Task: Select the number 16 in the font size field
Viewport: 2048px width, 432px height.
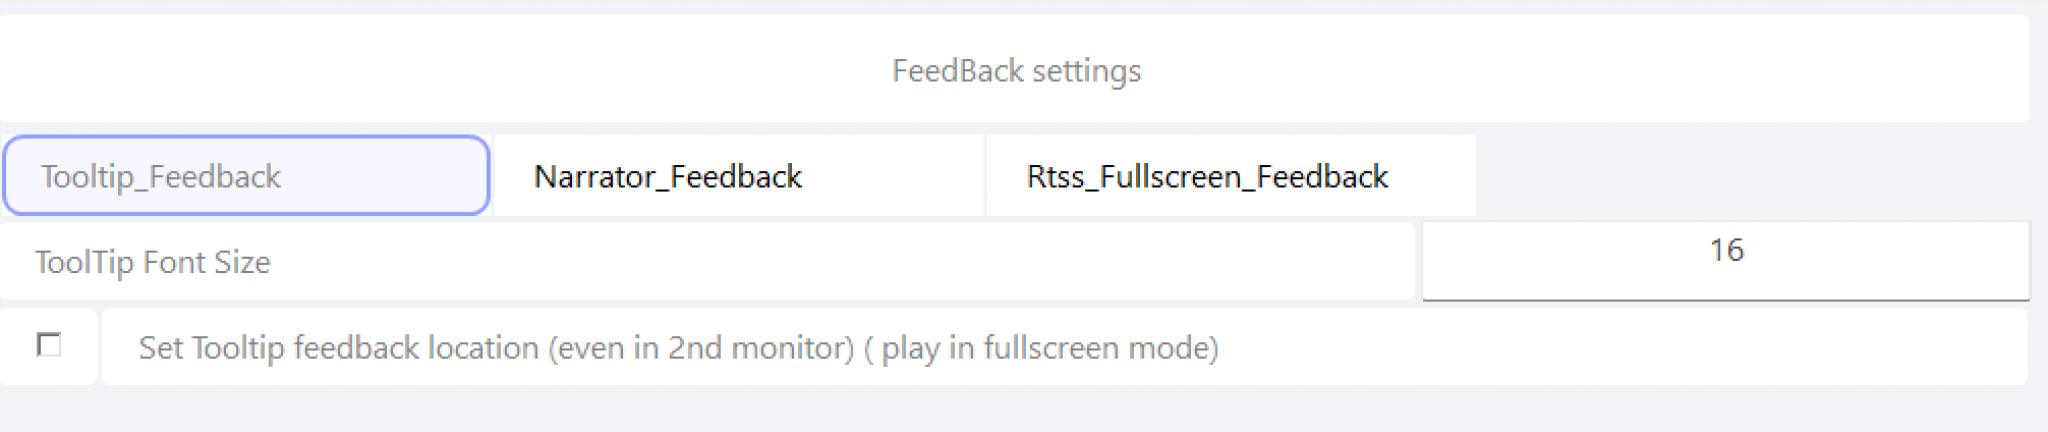Action: [1726, 250]
